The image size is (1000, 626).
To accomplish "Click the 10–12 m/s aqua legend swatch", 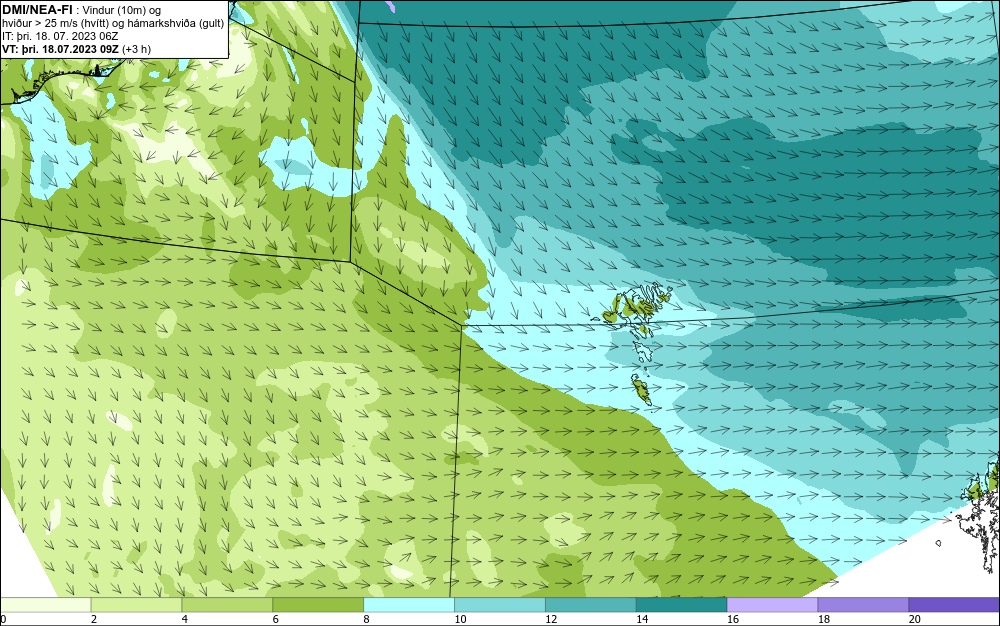I will [x=500, y=605].
